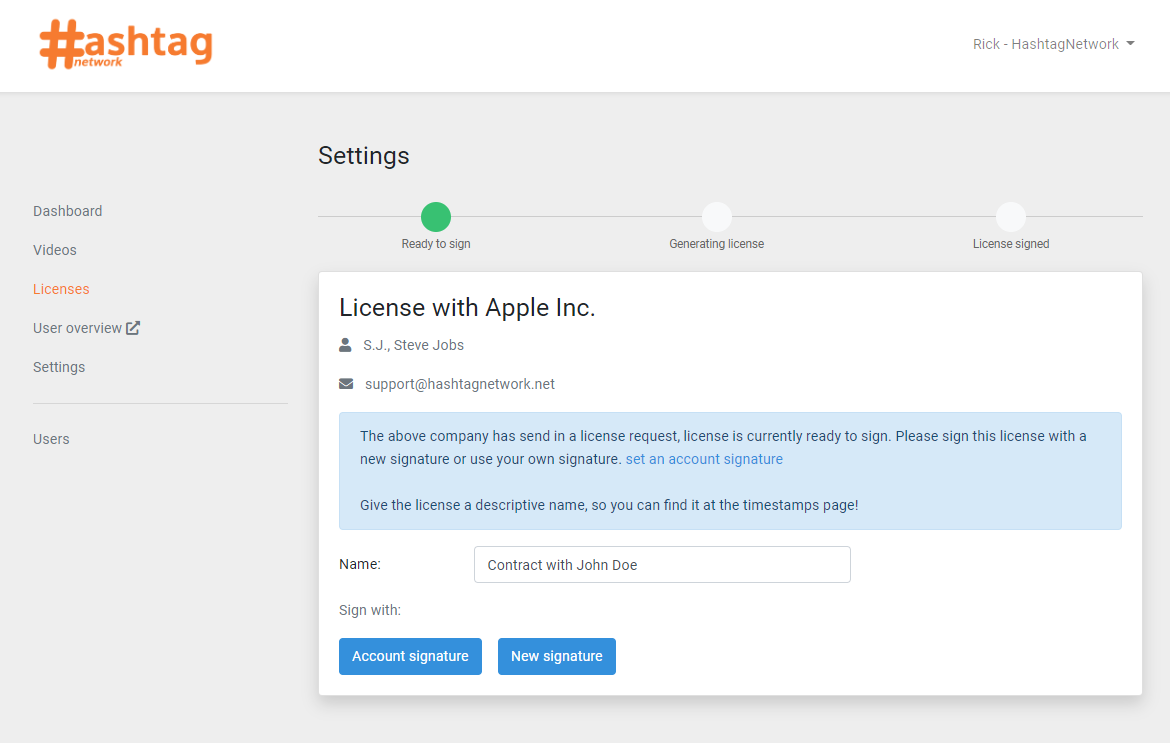Choose the New signature button

557,656
